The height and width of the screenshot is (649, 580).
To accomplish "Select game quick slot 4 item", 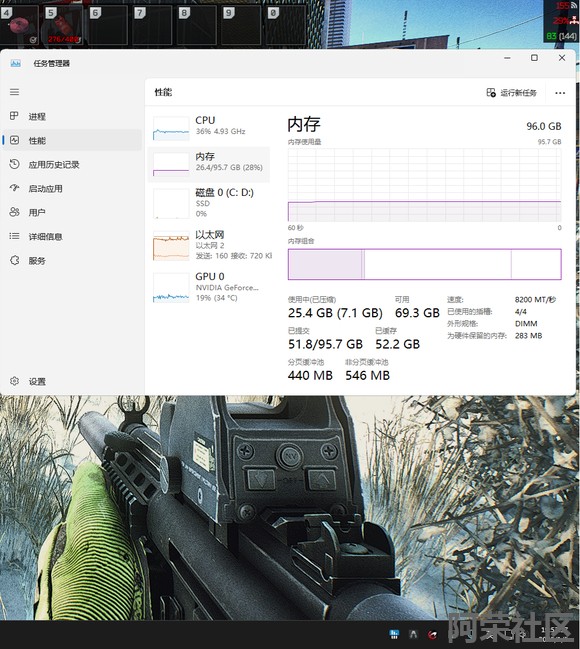I will tap(19, 25).
